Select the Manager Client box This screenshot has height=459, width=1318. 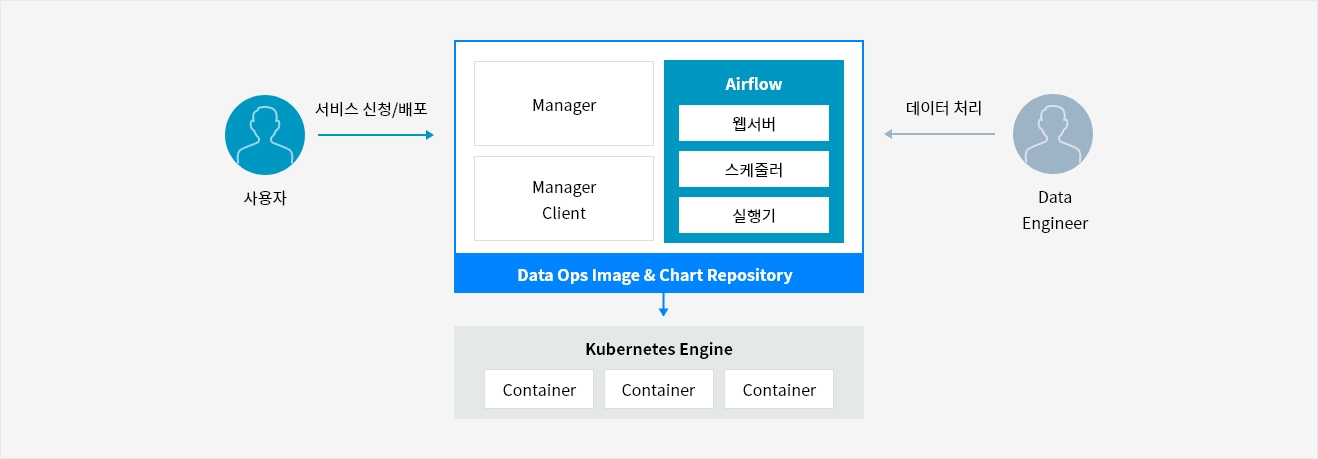tap(563, 199)
